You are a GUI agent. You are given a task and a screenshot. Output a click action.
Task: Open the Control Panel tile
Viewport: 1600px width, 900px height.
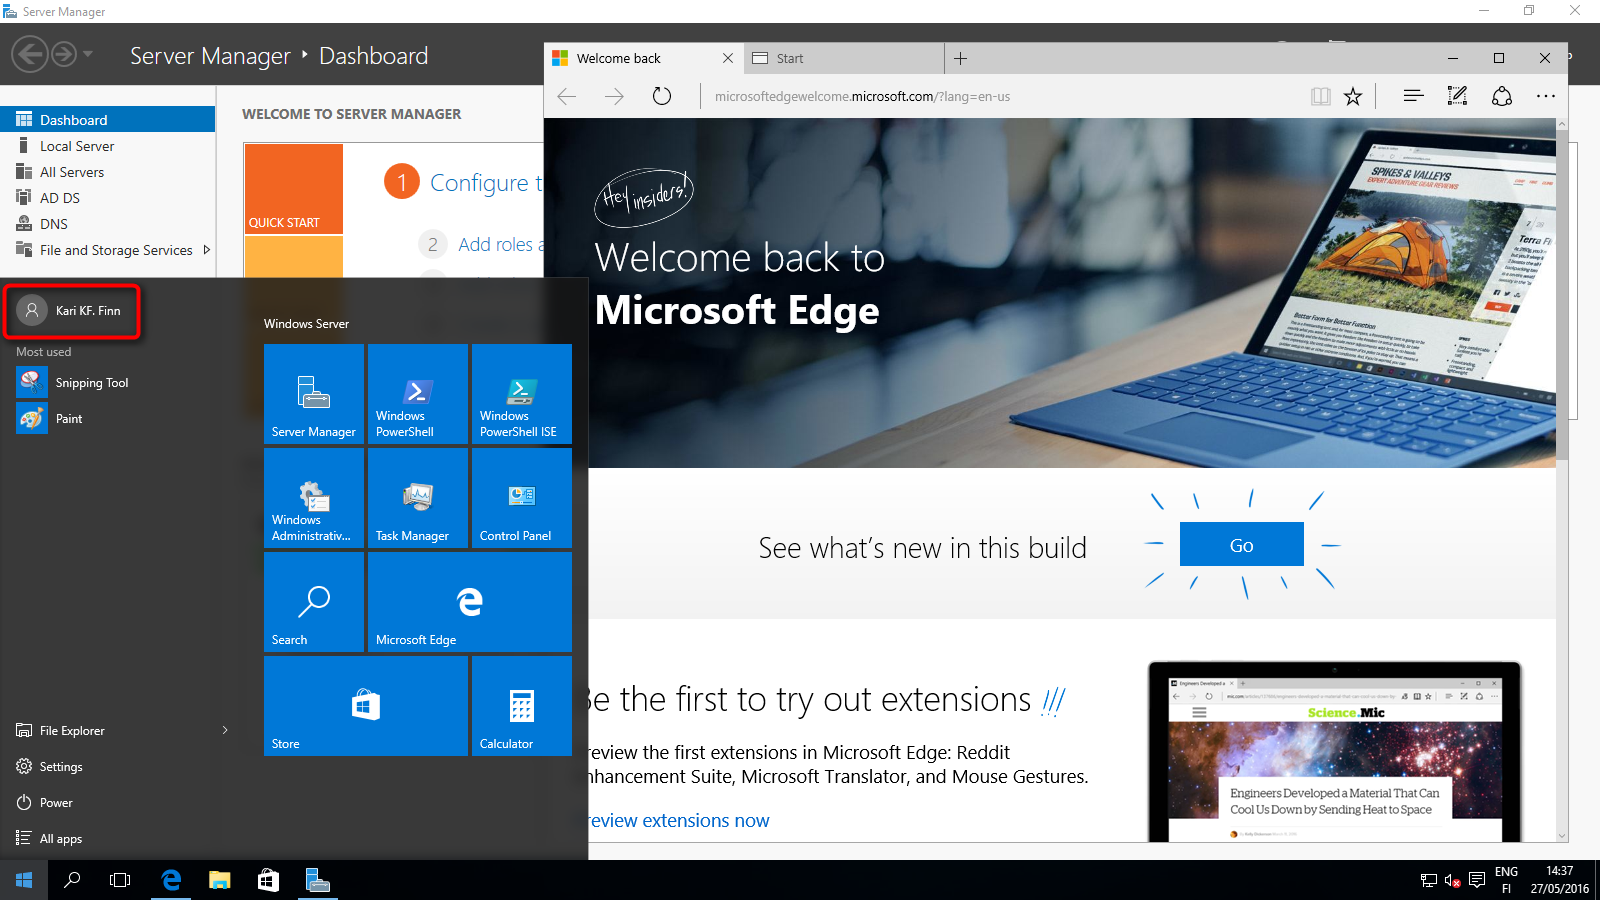[522, 498]
